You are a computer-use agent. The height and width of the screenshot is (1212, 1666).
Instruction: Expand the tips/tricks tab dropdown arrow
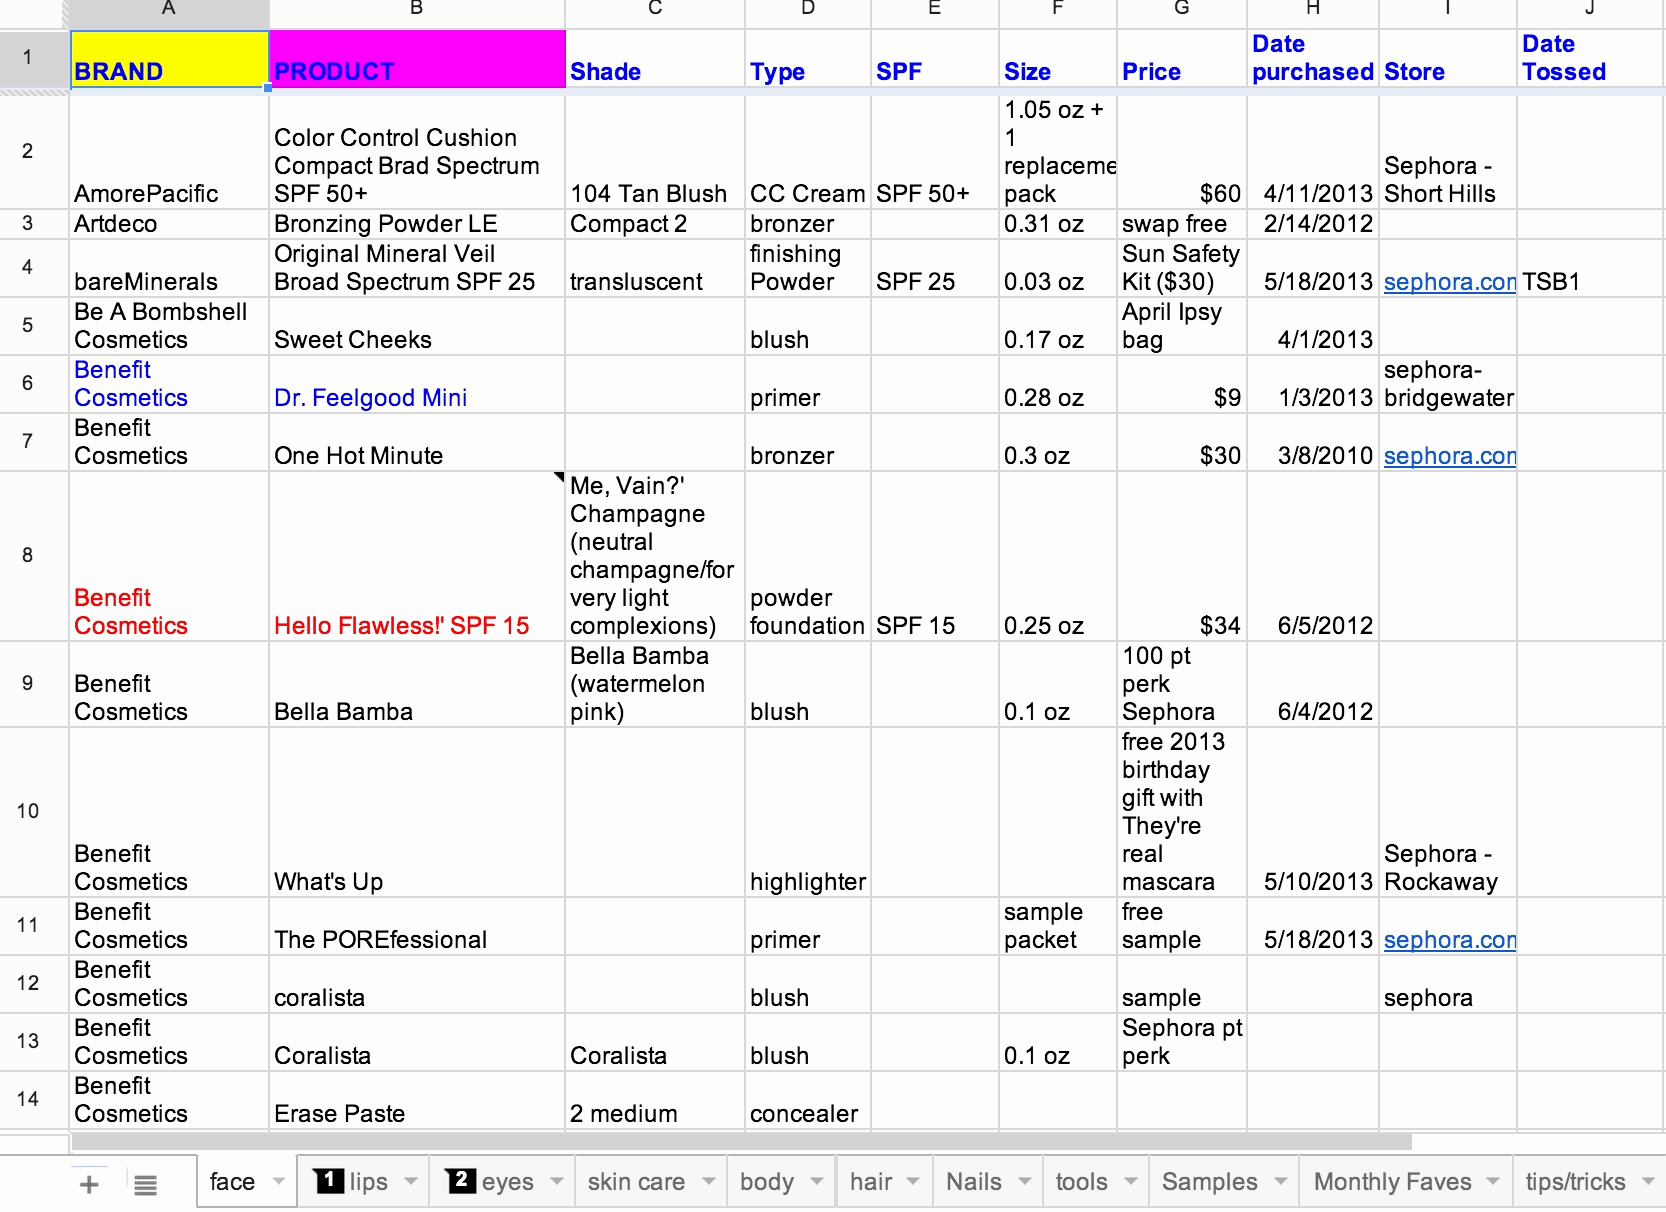1649,1181
